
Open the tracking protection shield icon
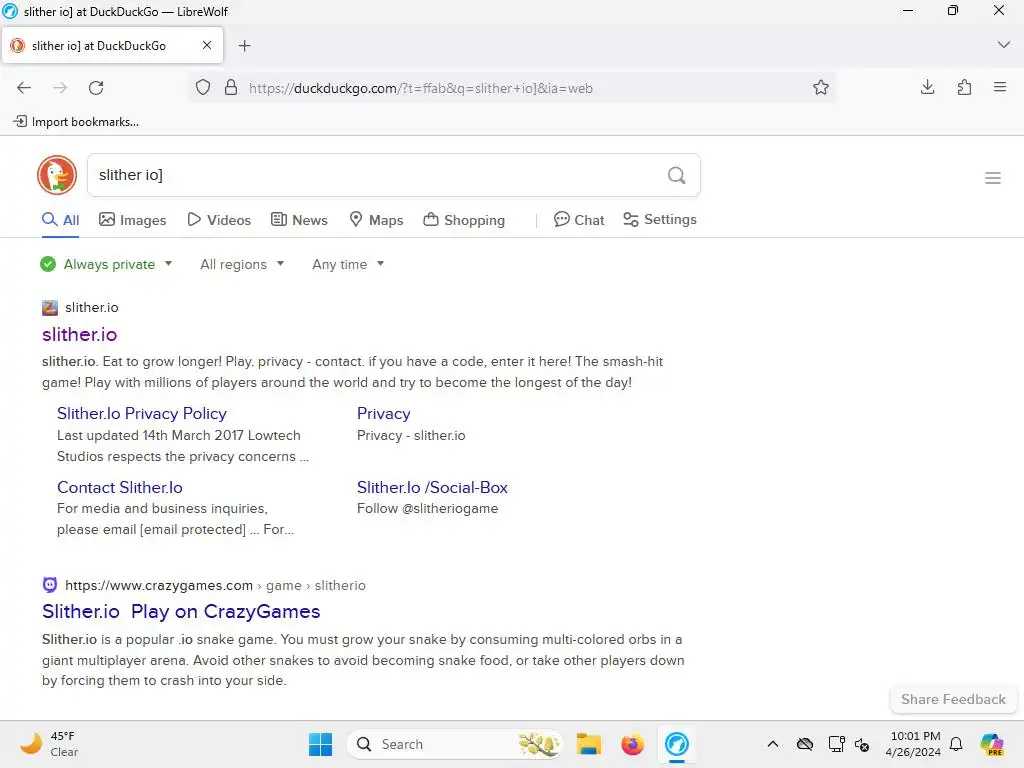pyautogui.click(x=203, y=88)
